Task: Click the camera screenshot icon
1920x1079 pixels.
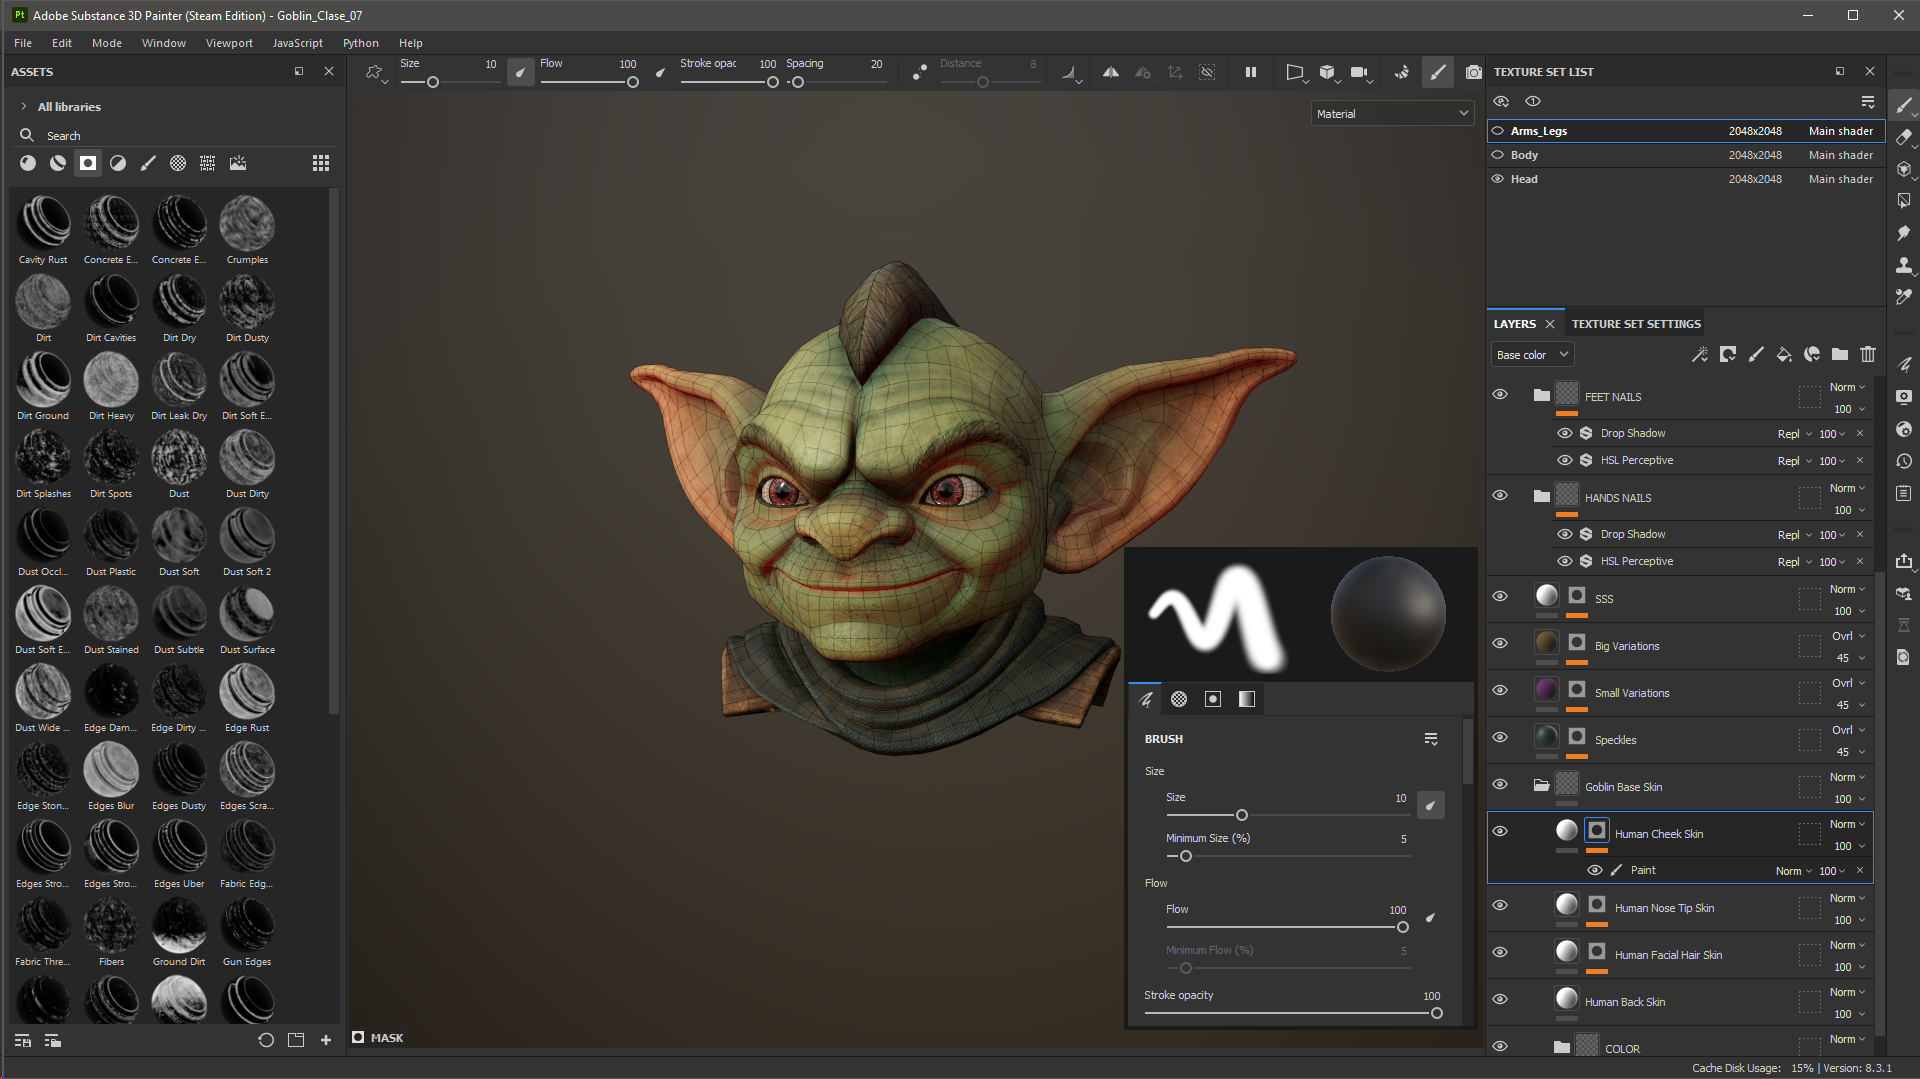Action: (1473, 72)
